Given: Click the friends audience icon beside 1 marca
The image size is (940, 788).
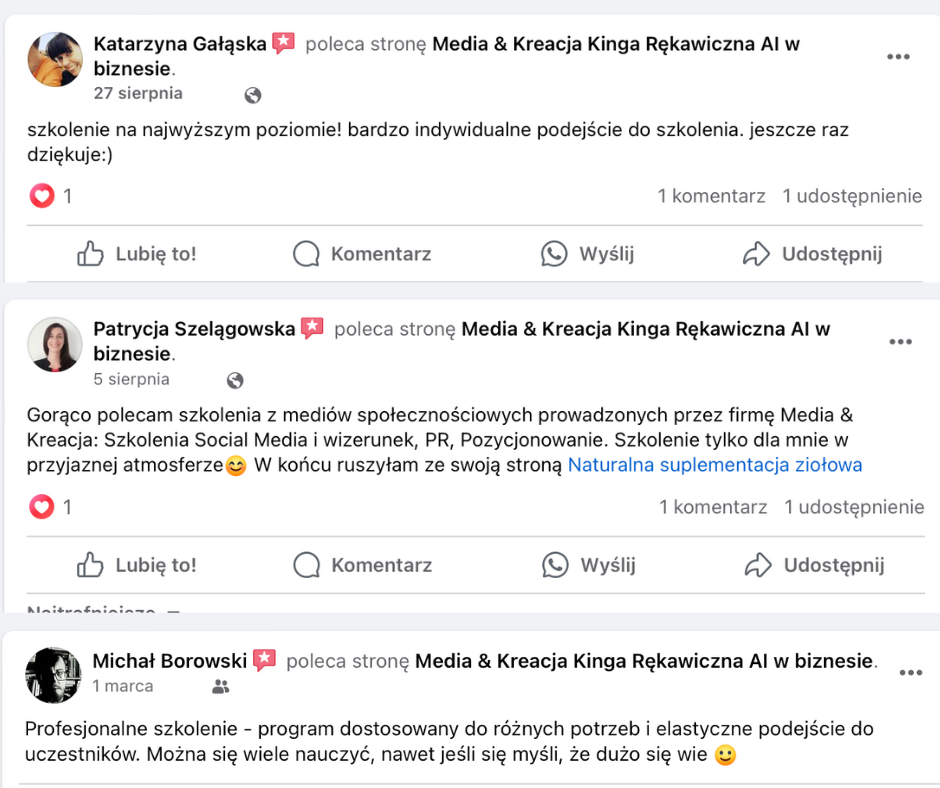Looking at the screenshot, I should pos(221,687).
